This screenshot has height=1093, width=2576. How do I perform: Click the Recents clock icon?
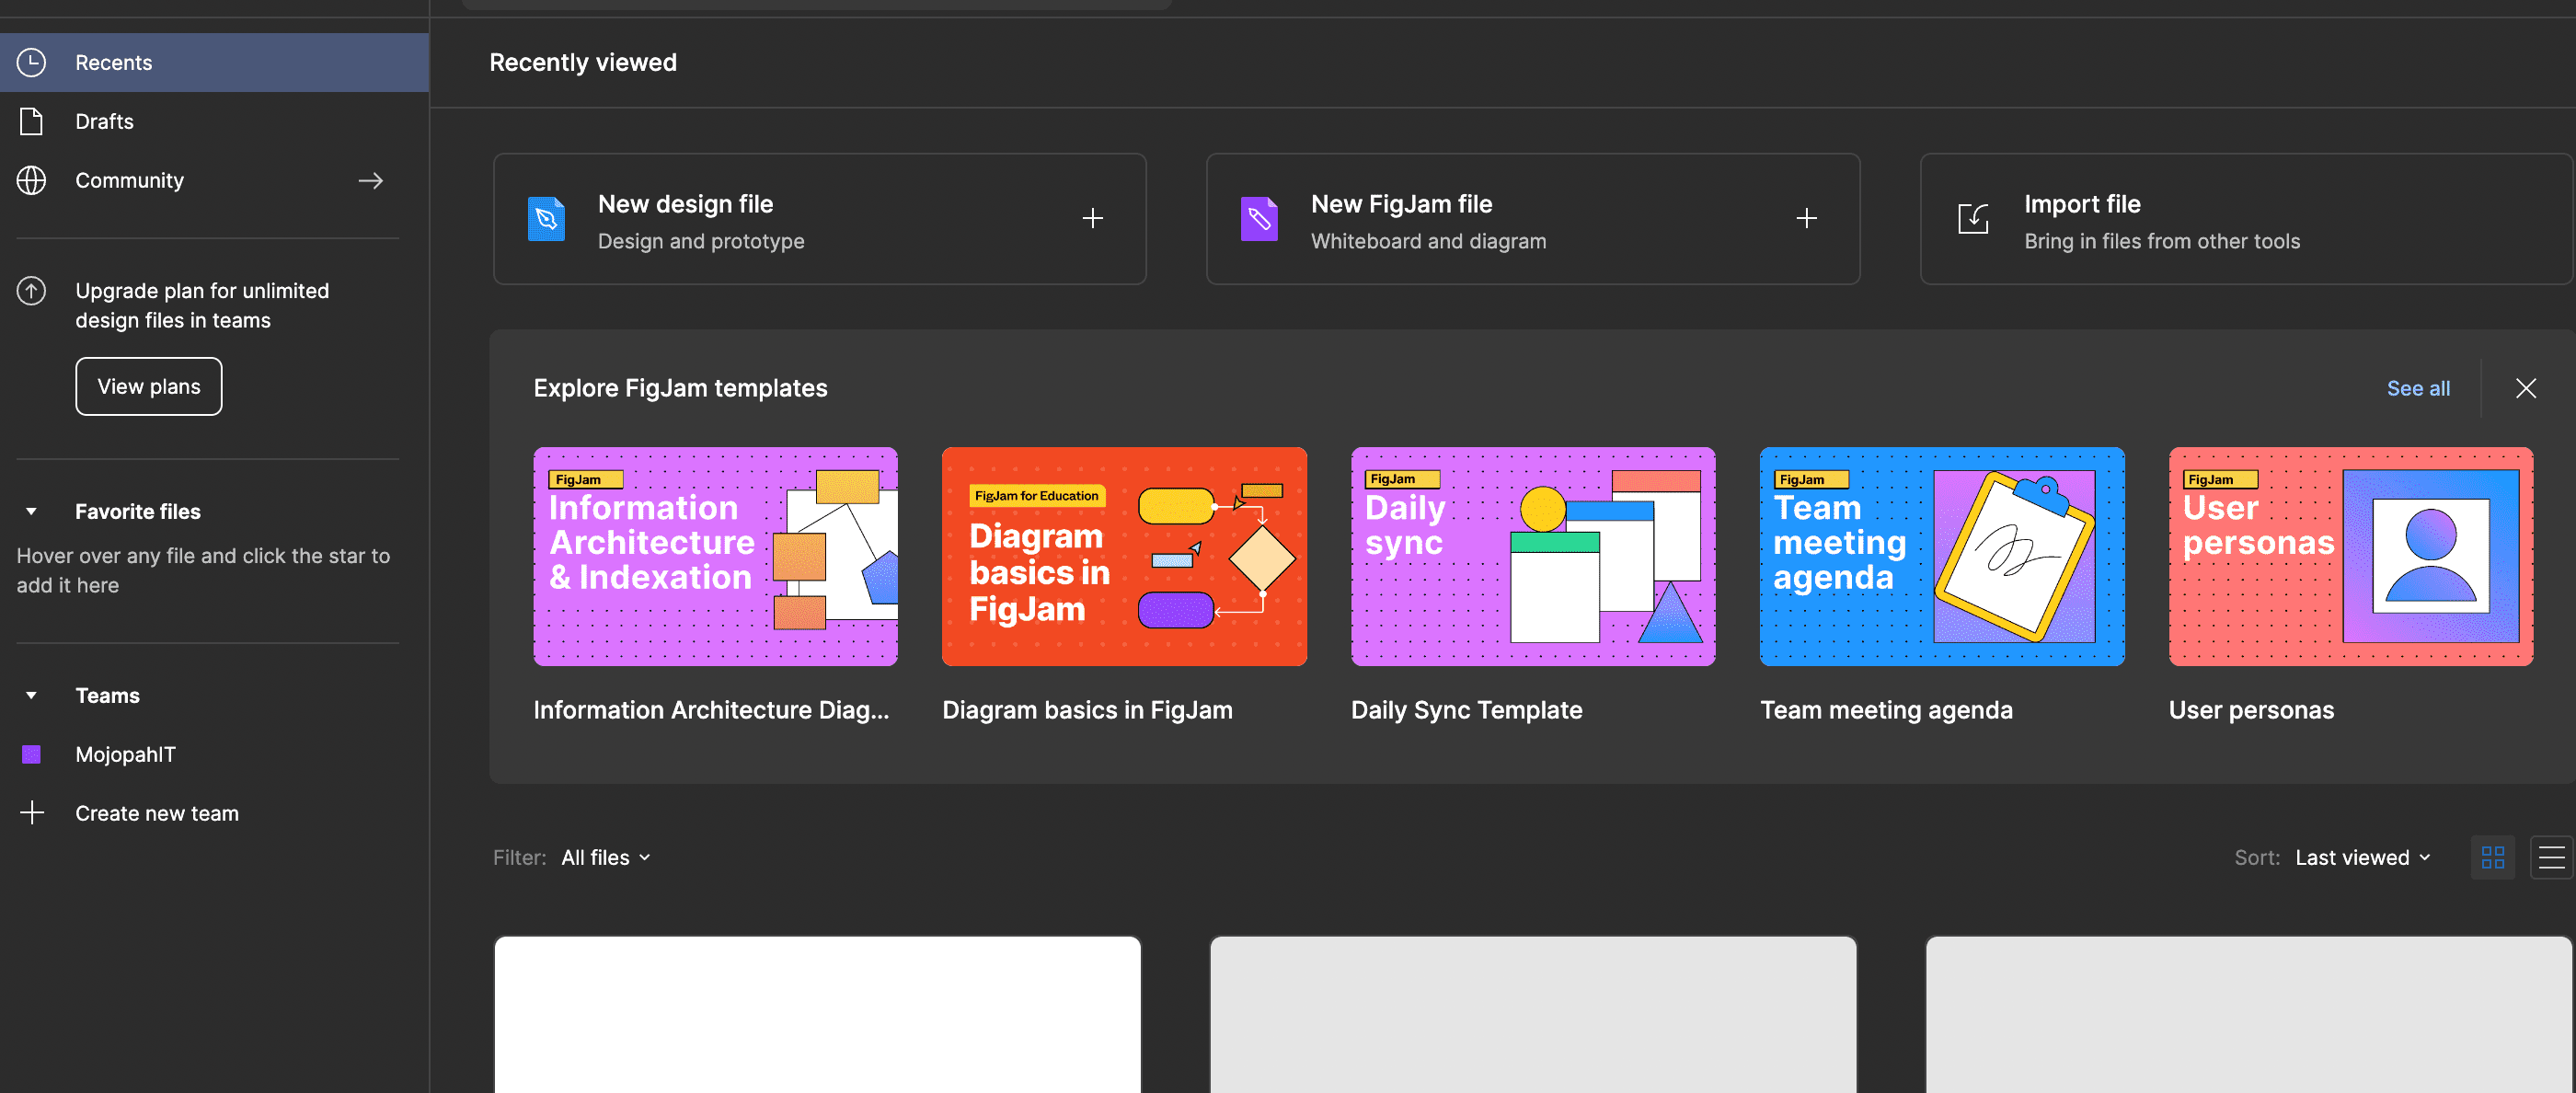[31, 62]
